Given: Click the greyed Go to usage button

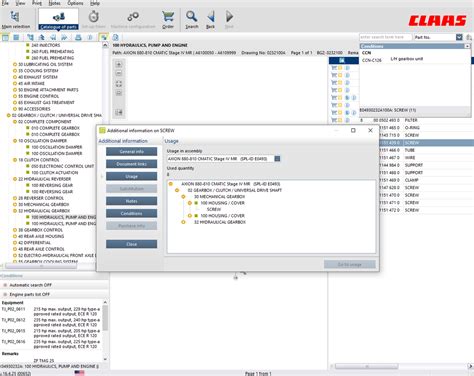Looking at the screenshot, I should tap(350, 264).
